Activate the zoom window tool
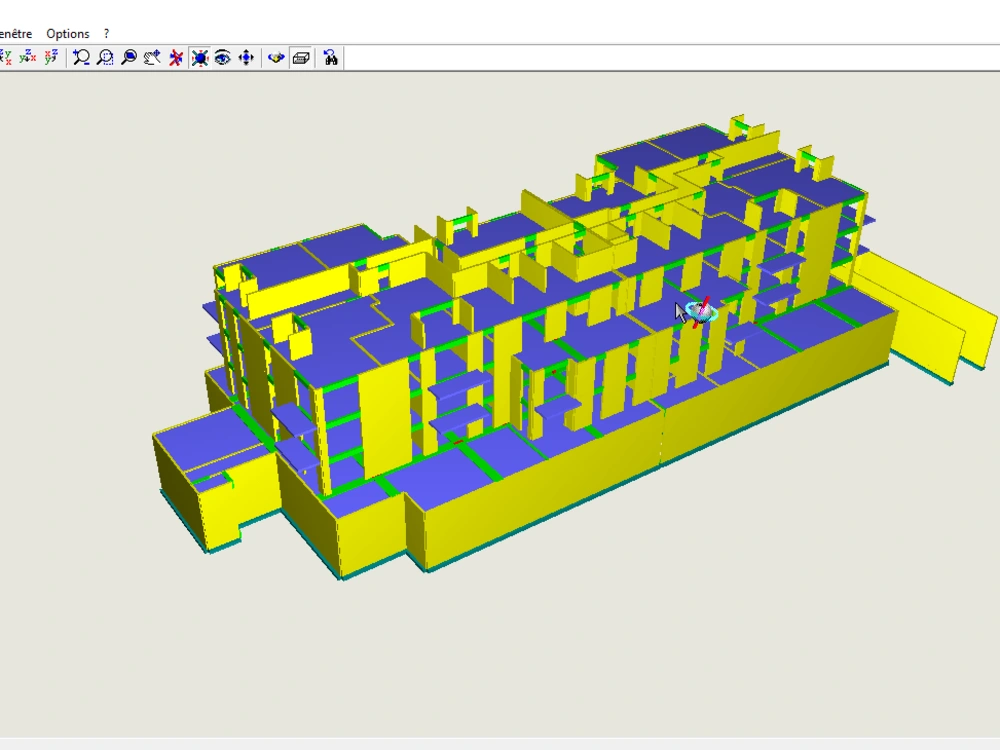Image resolution: width=1000 pixels, height=750 pixels. [x=104, y=57]
